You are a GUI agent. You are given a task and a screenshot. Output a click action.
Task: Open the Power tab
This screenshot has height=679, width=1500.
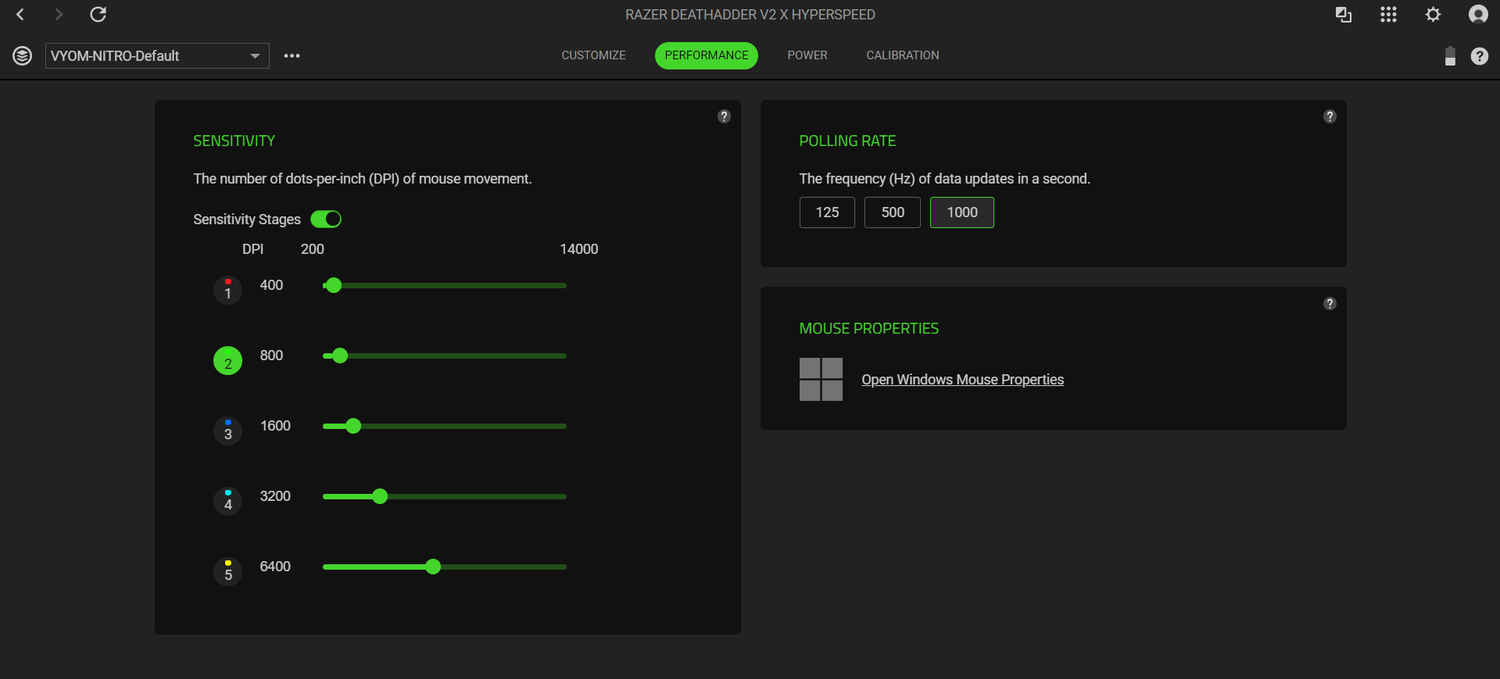pos(807,55)
